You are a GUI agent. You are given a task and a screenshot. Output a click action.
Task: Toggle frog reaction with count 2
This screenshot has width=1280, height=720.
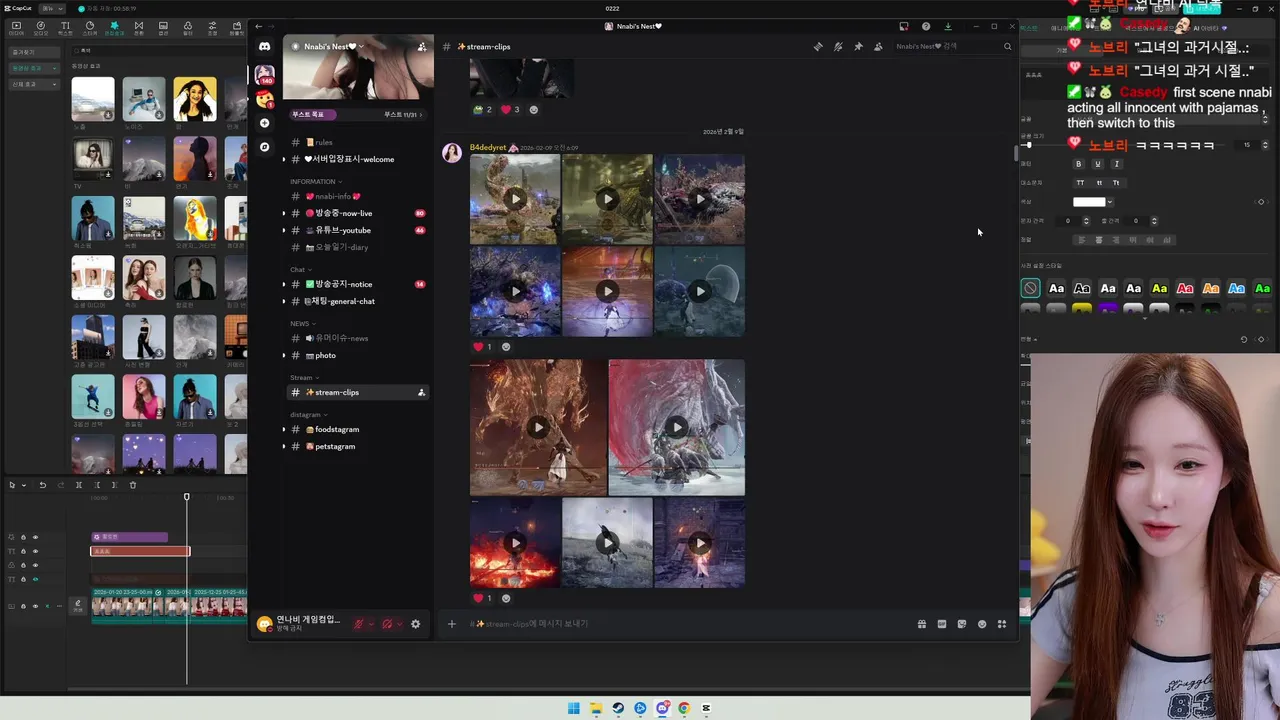tap(483, 109)
